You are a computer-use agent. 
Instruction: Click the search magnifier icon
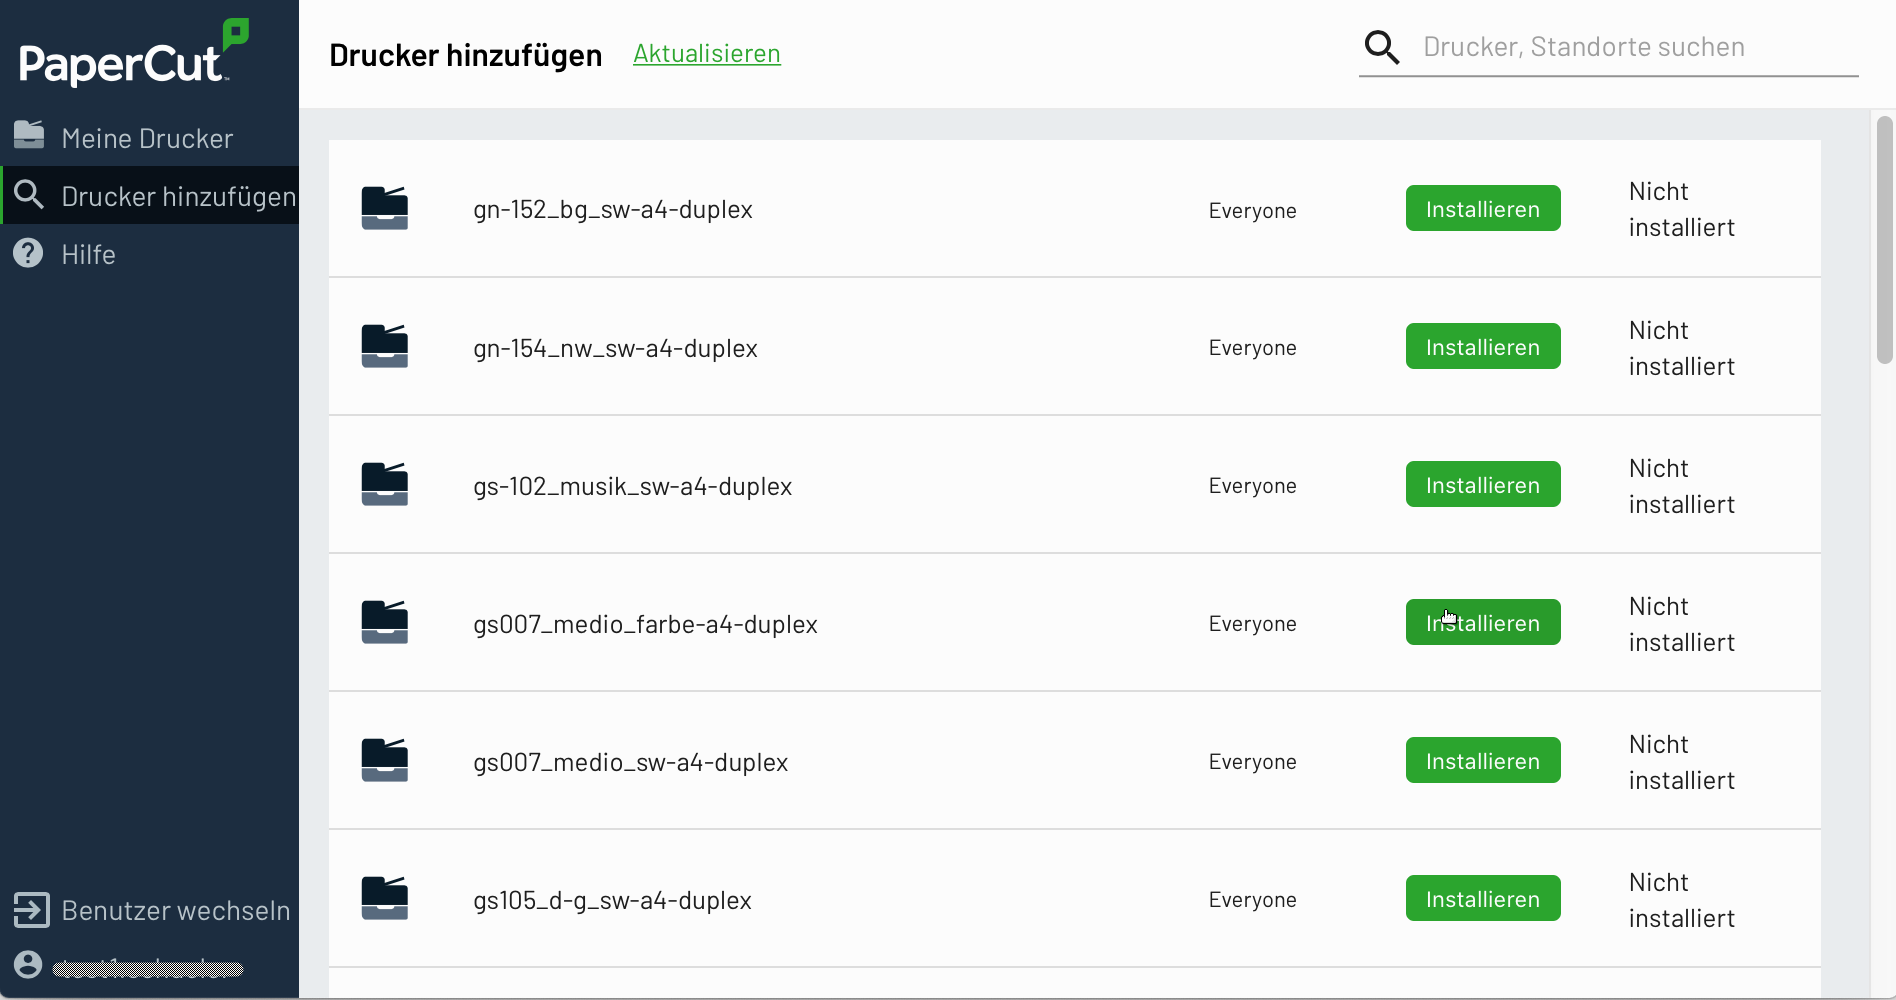[x=1382, y=47]
